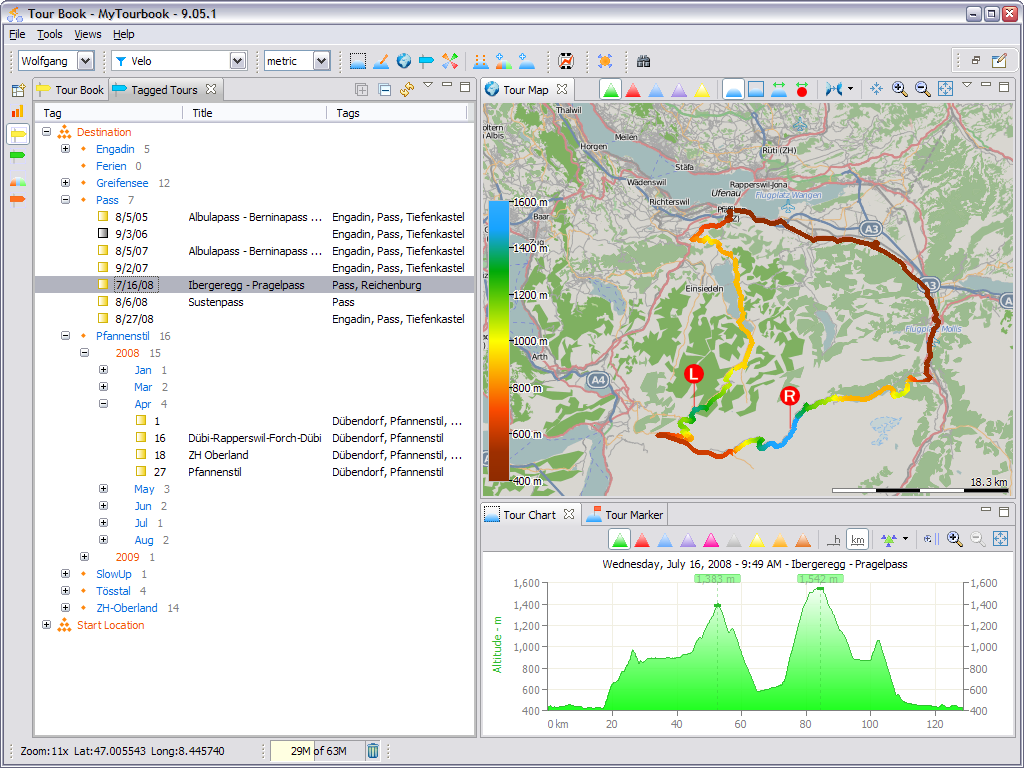Zoom in on the Tour Chart

[x=954, y=539]
